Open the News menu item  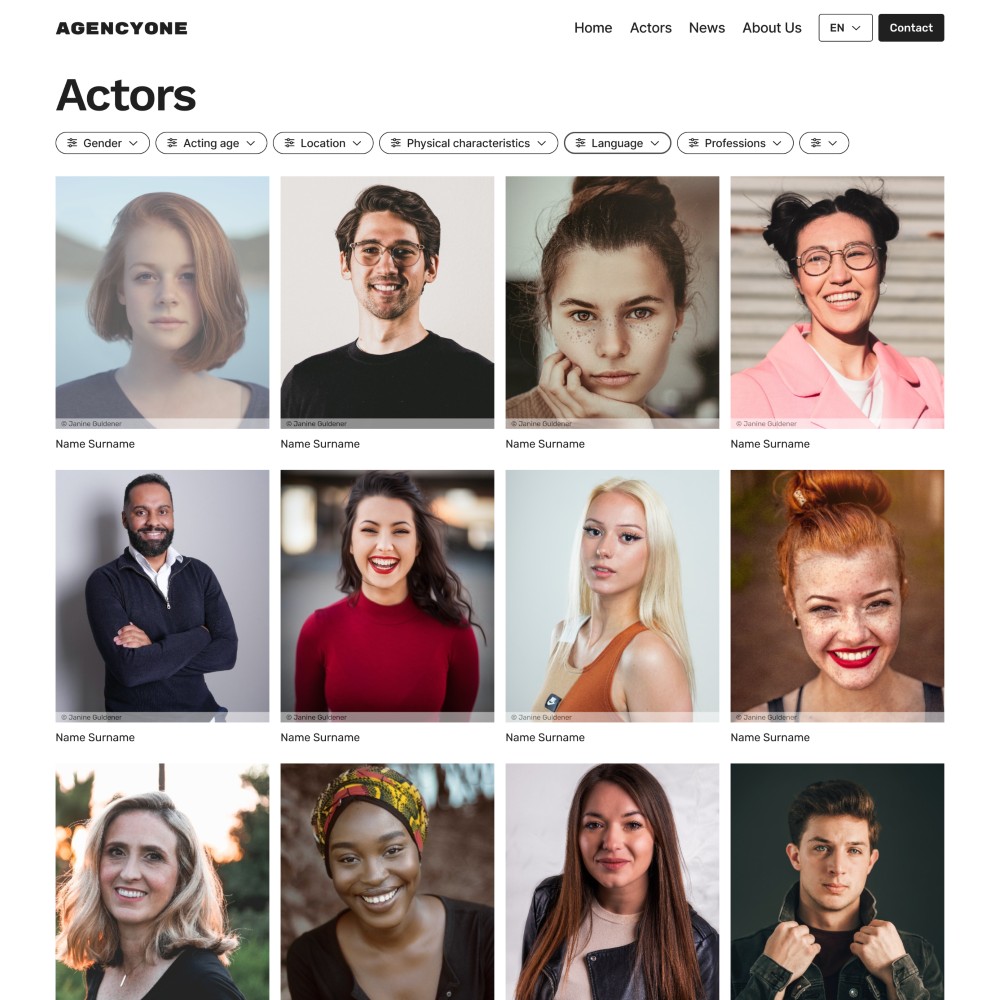pos(707,28)
